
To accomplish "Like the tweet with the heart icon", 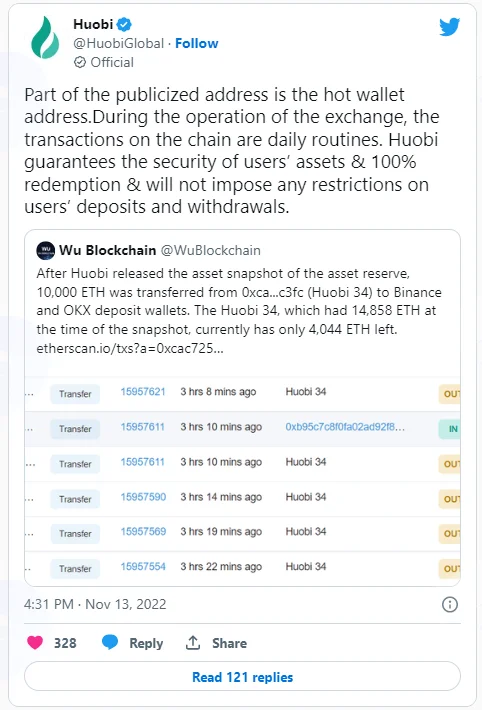I will click(x=35, y=643).
